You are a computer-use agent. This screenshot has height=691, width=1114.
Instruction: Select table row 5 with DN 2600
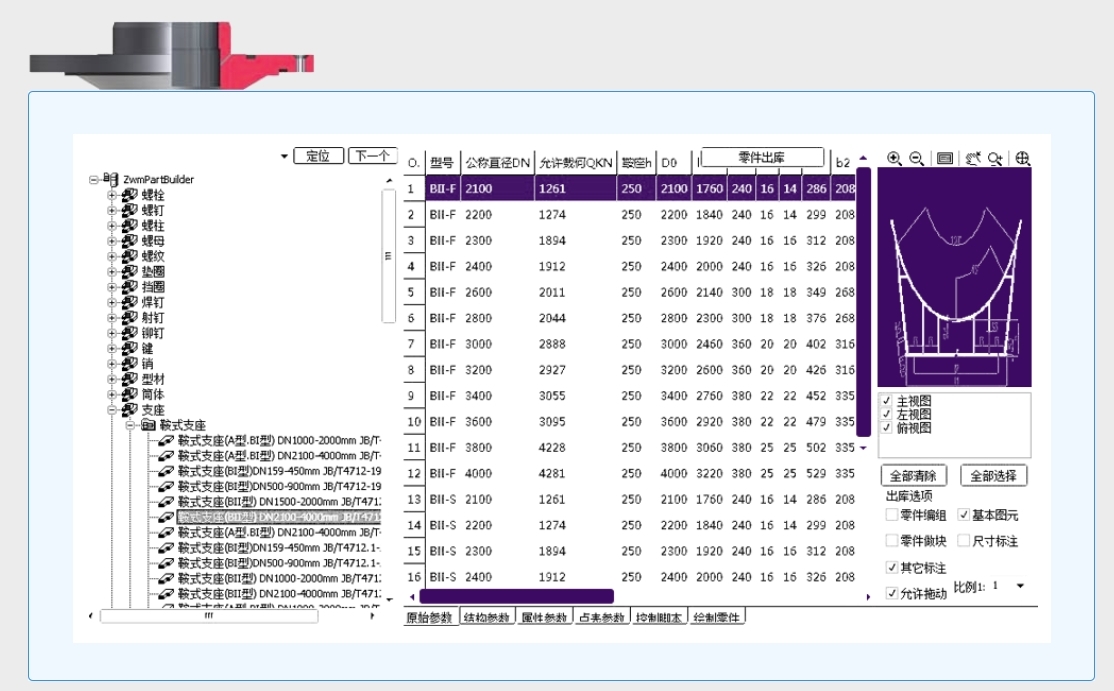(629, 292)
